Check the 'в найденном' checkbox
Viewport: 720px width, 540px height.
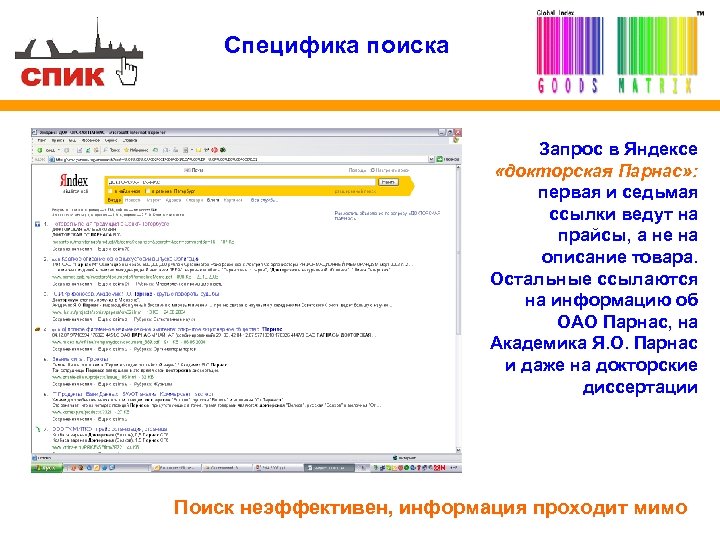[110, 191]
